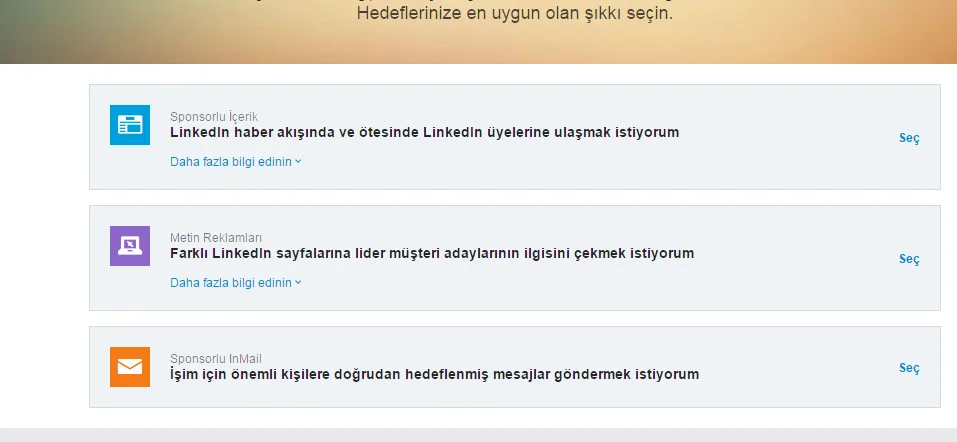Click the chevron arrow in Metin Reklamları card
This screenshot has height=442, width=957.
298,283
